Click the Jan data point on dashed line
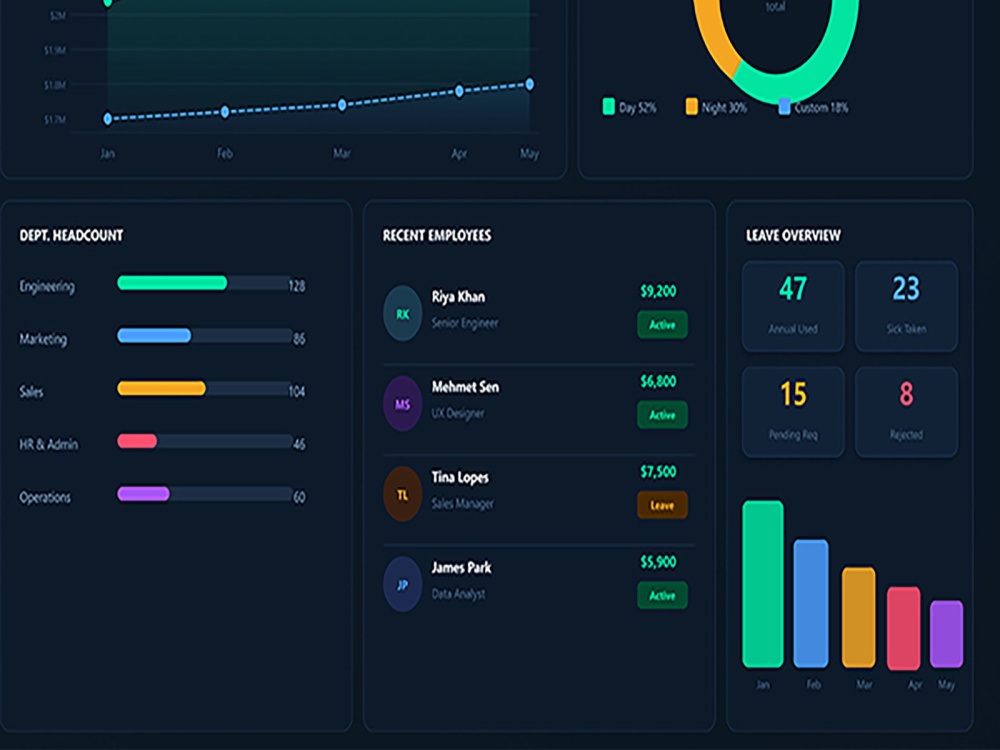 pyautogui.click(x=108, y=119)
